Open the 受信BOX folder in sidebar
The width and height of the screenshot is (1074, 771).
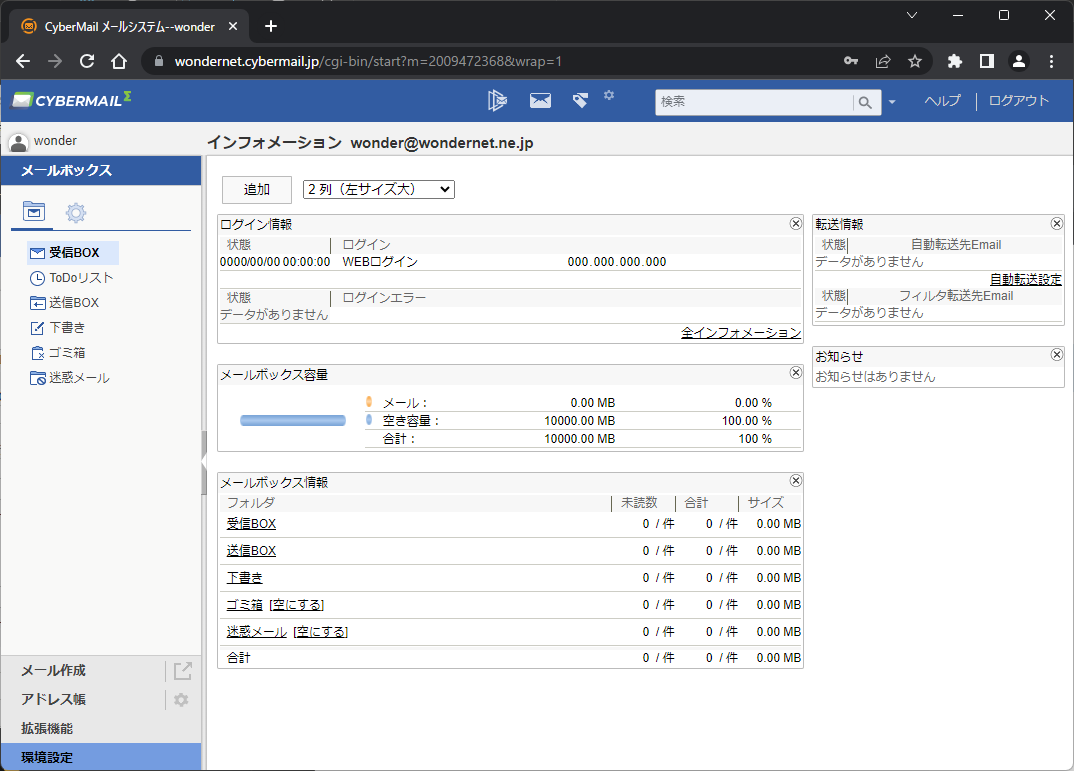[x=73, y=253]
